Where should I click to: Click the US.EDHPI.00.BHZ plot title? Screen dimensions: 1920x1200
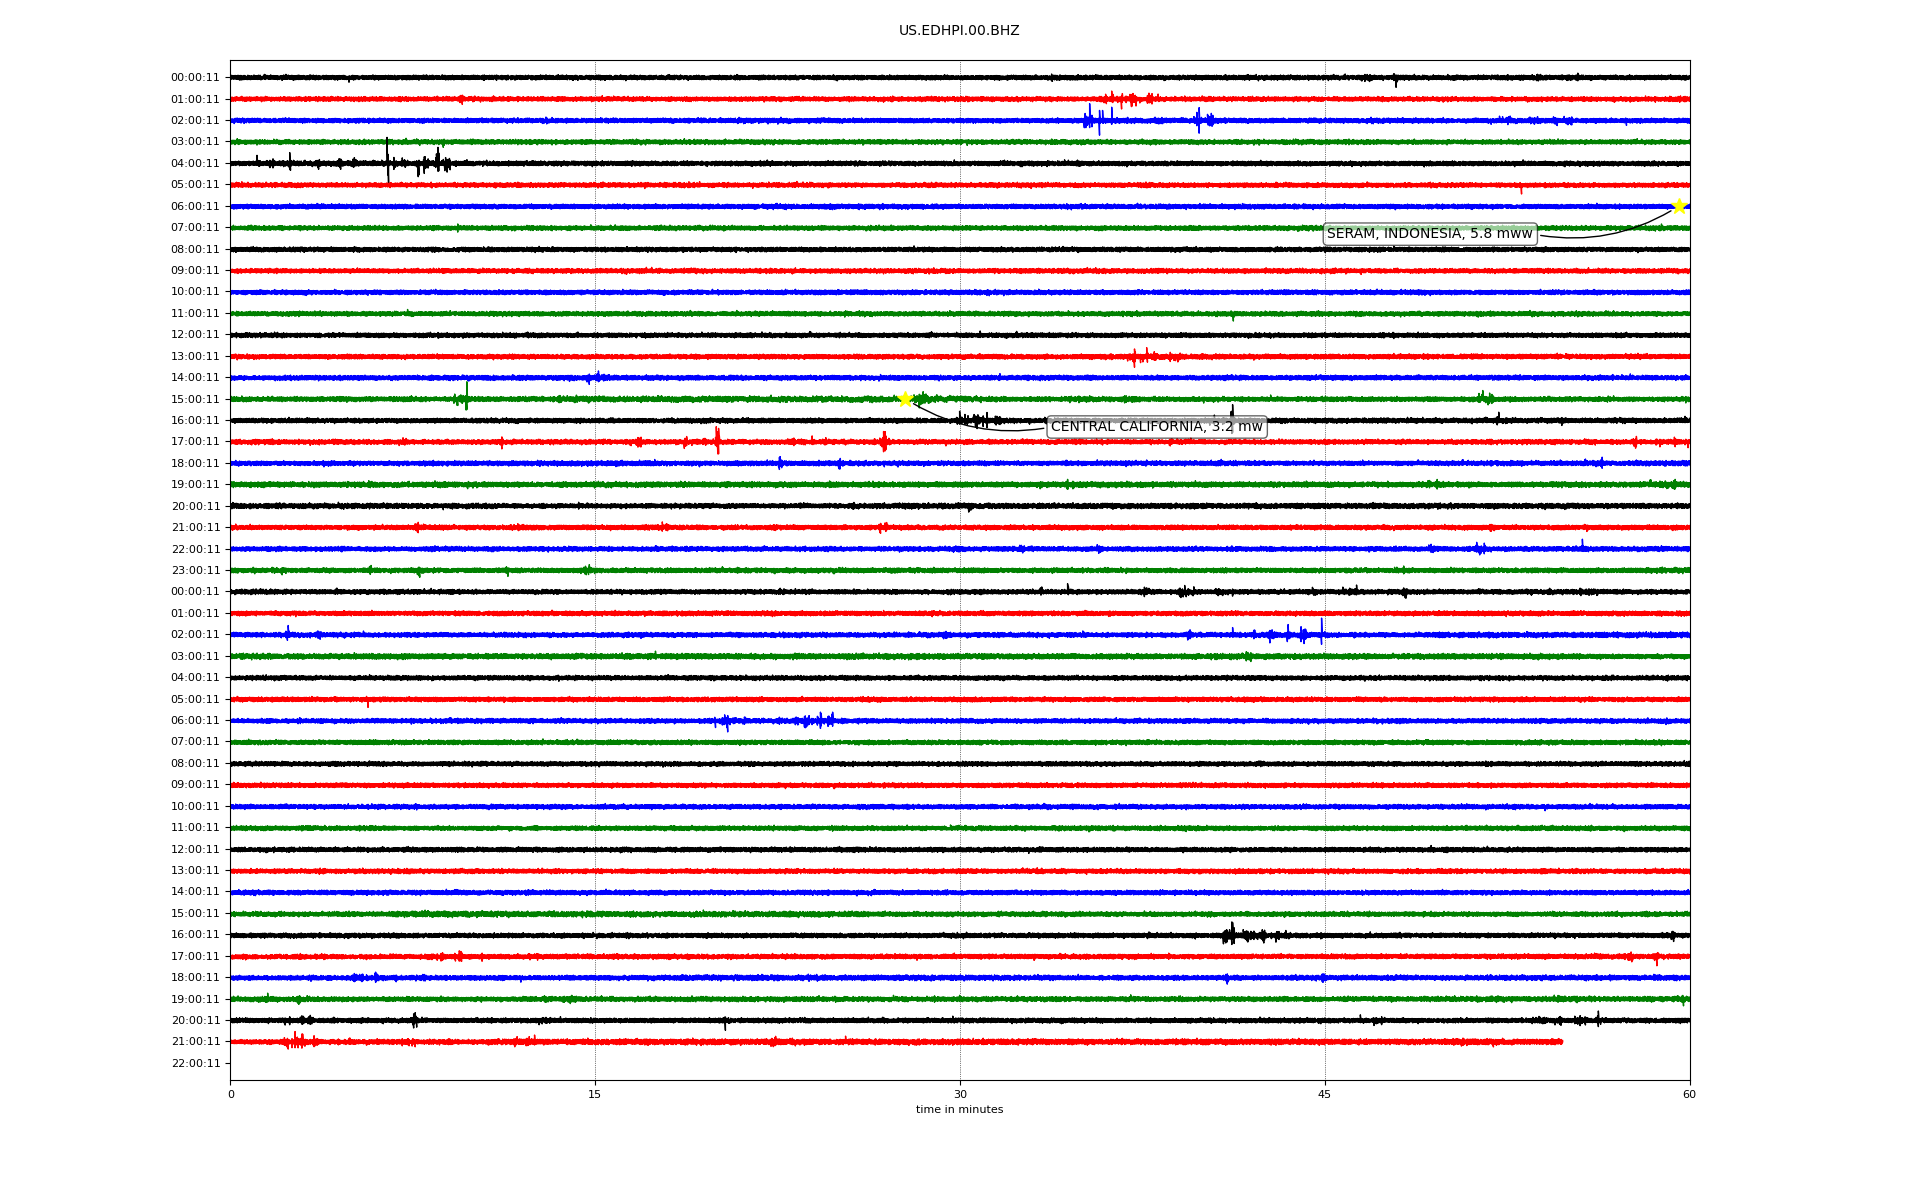(959, 31)
